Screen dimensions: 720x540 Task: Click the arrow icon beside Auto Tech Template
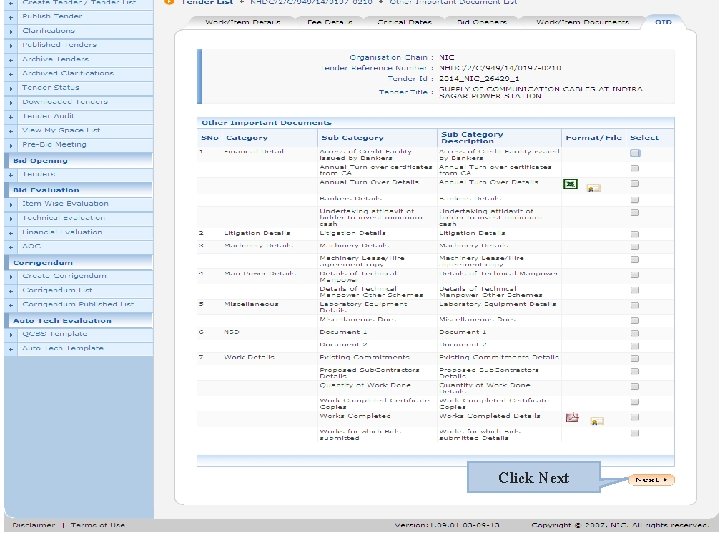click(x=11, y=349)
